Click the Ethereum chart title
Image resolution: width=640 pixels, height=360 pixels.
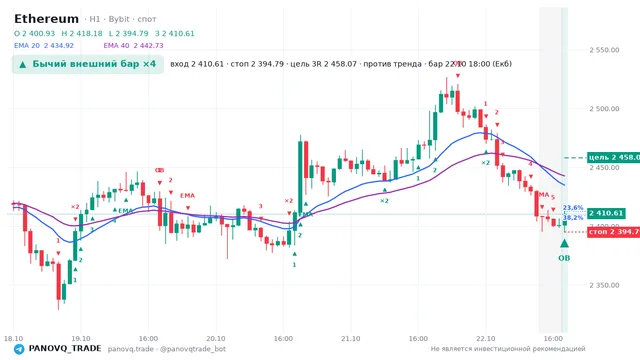click(x=46, y=19)
